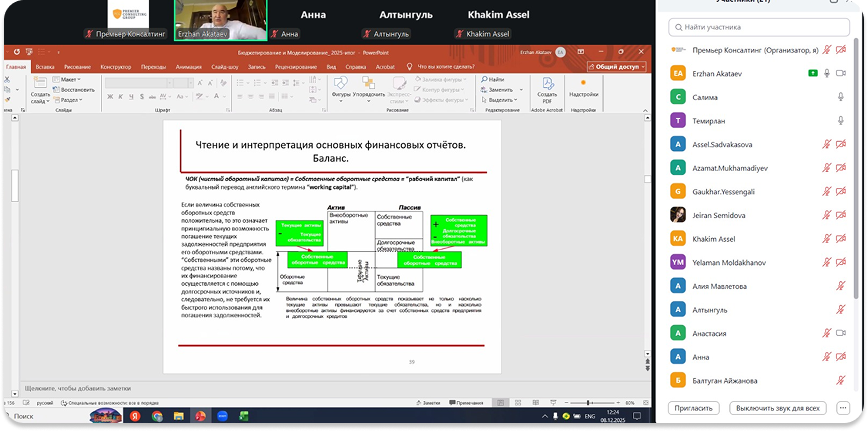This screenshot has height=431, width=868.
Task: Open the Раздел section dropdown
Action: (x=68, y=100)
